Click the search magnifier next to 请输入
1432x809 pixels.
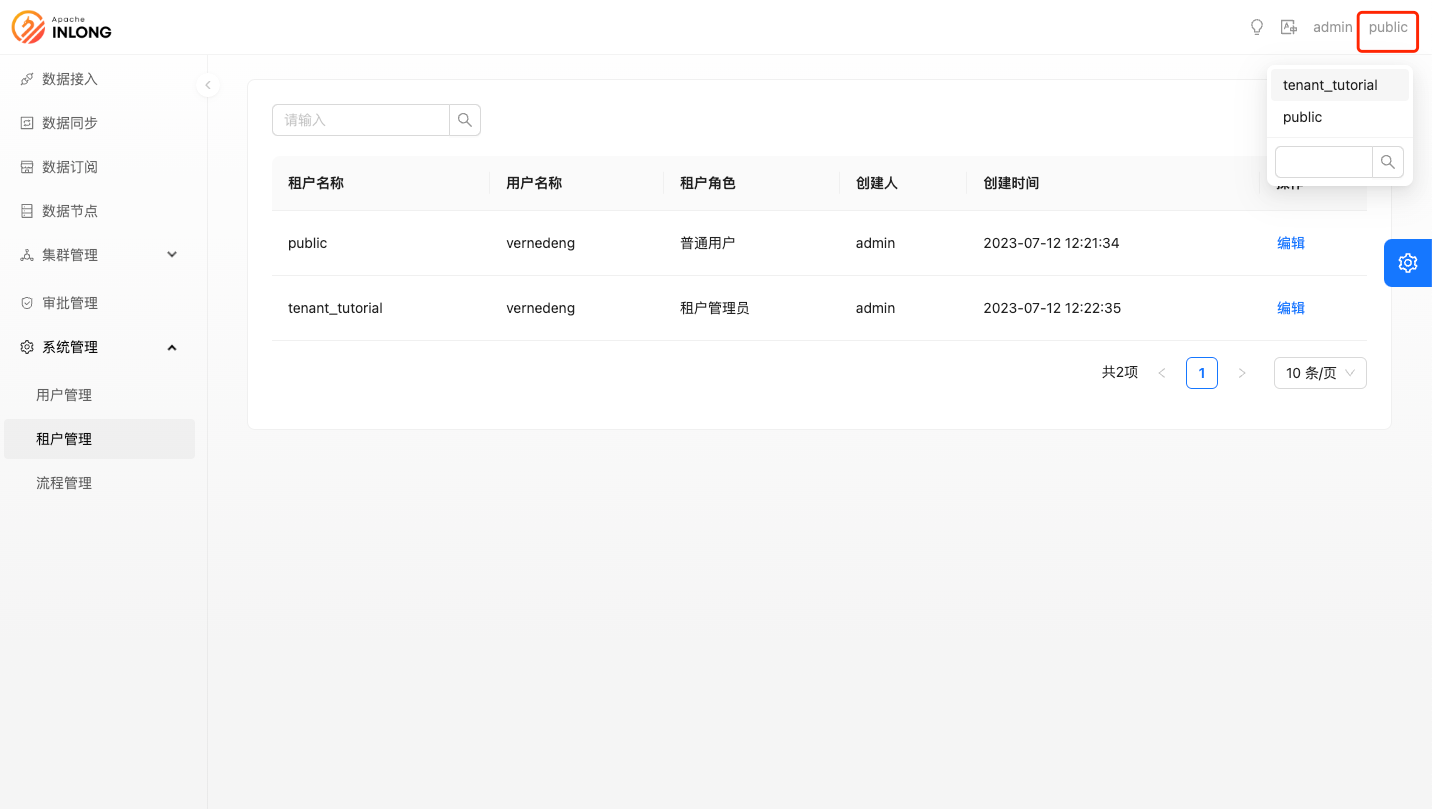tap(464, 119)
